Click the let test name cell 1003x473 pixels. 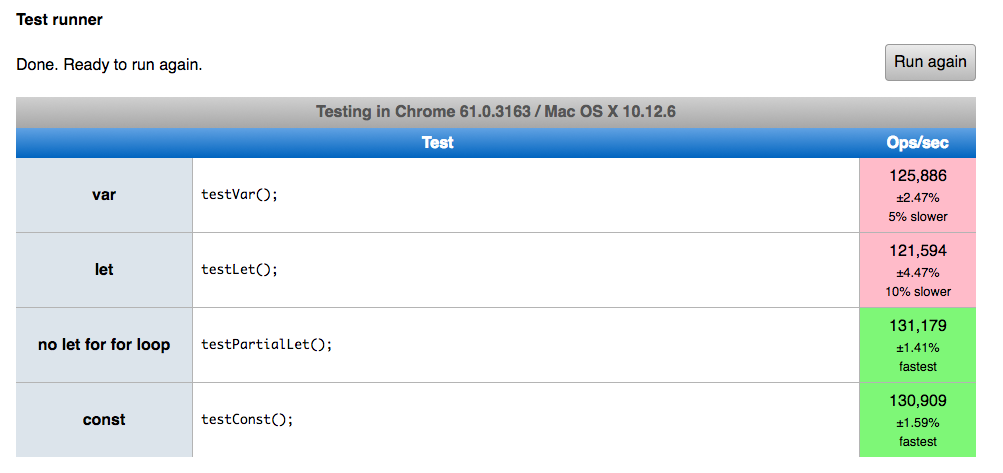pos(104,270)
